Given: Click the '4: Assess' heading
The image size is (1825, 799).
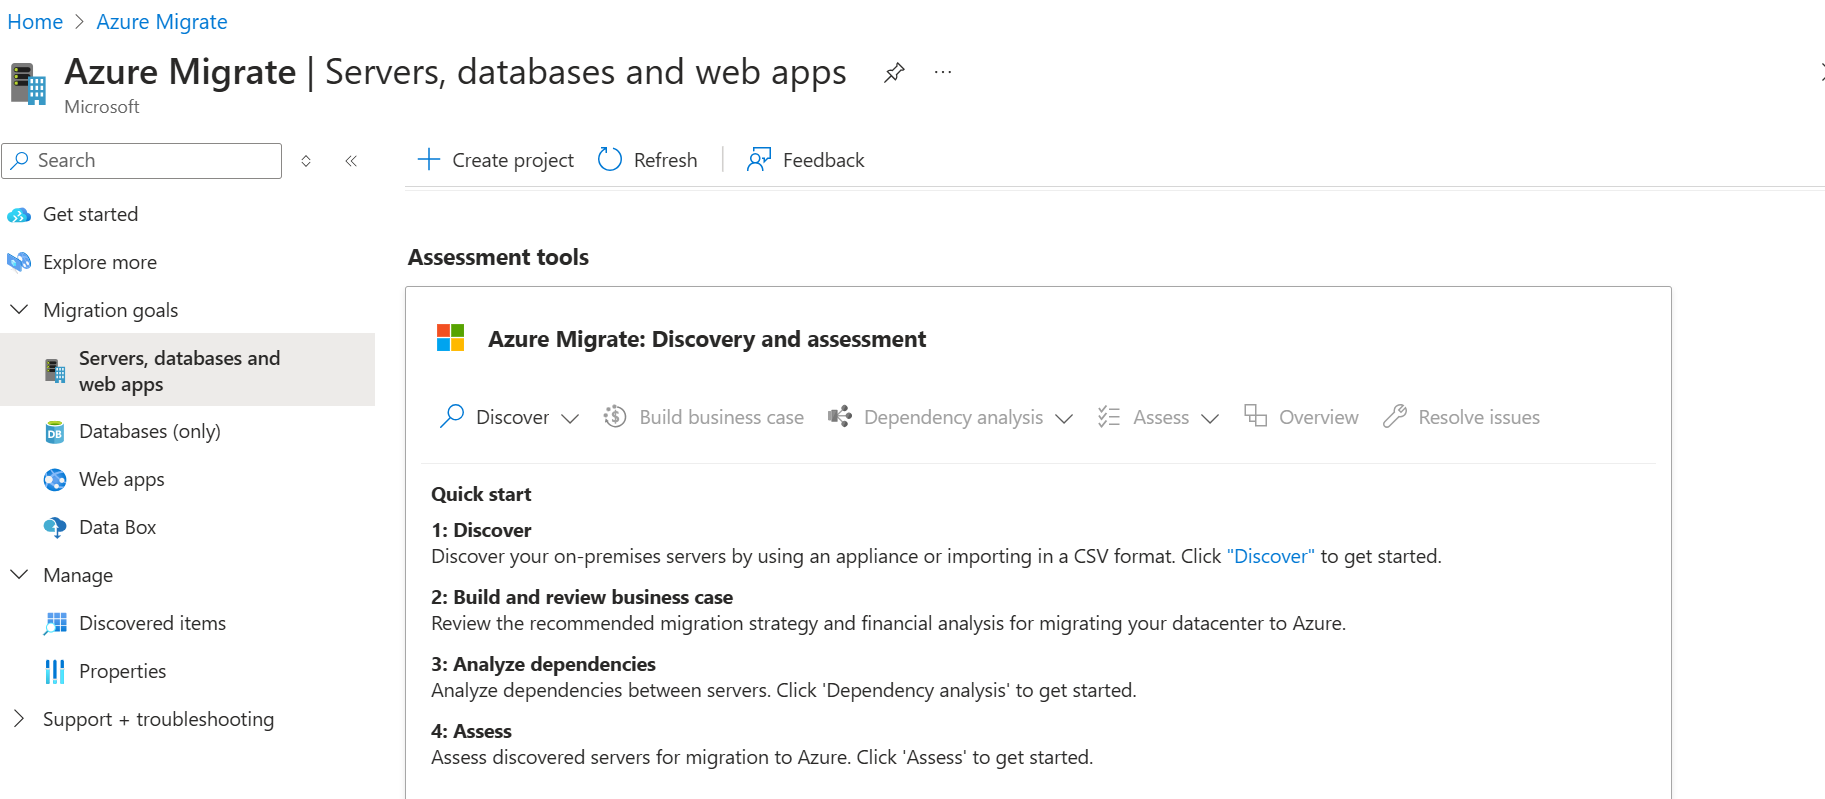Looking at the screenshot, I should 471,731.
